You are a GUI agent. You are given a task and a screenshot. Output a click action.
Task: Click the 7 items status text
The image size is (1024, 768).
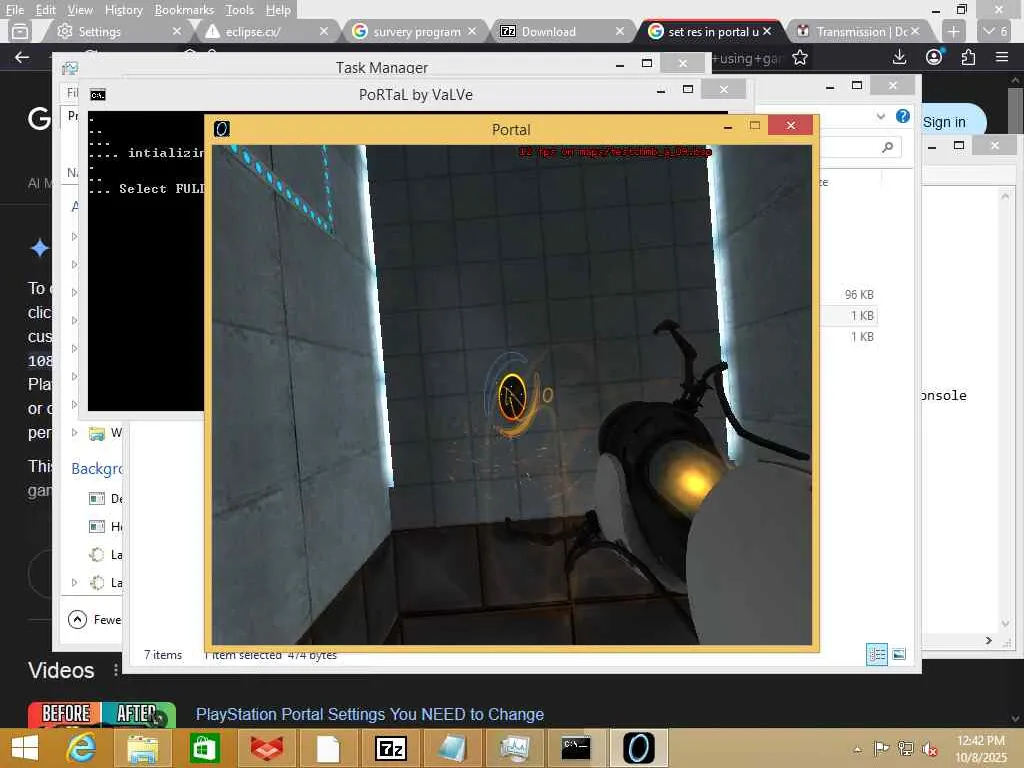coord(163,654)
